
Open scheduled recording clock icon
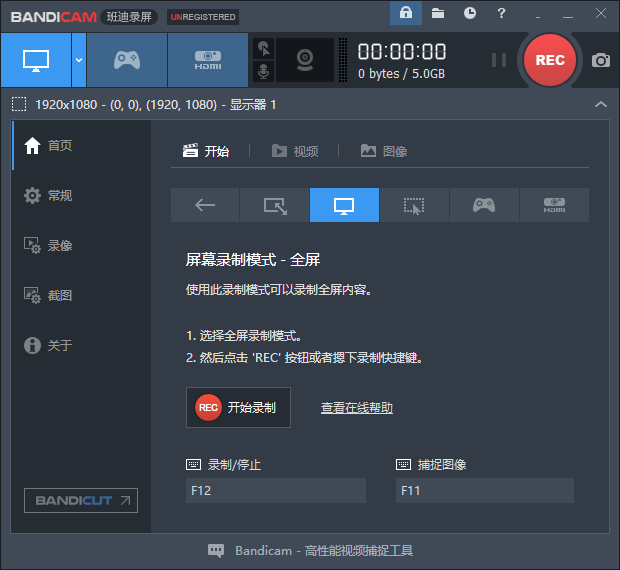469,13
